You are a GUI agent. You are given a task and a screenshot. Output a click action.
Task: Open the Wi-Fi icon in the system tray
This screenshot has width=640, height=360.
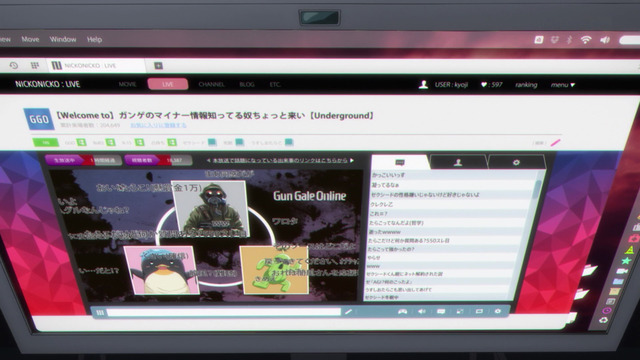tap(586, 40)
